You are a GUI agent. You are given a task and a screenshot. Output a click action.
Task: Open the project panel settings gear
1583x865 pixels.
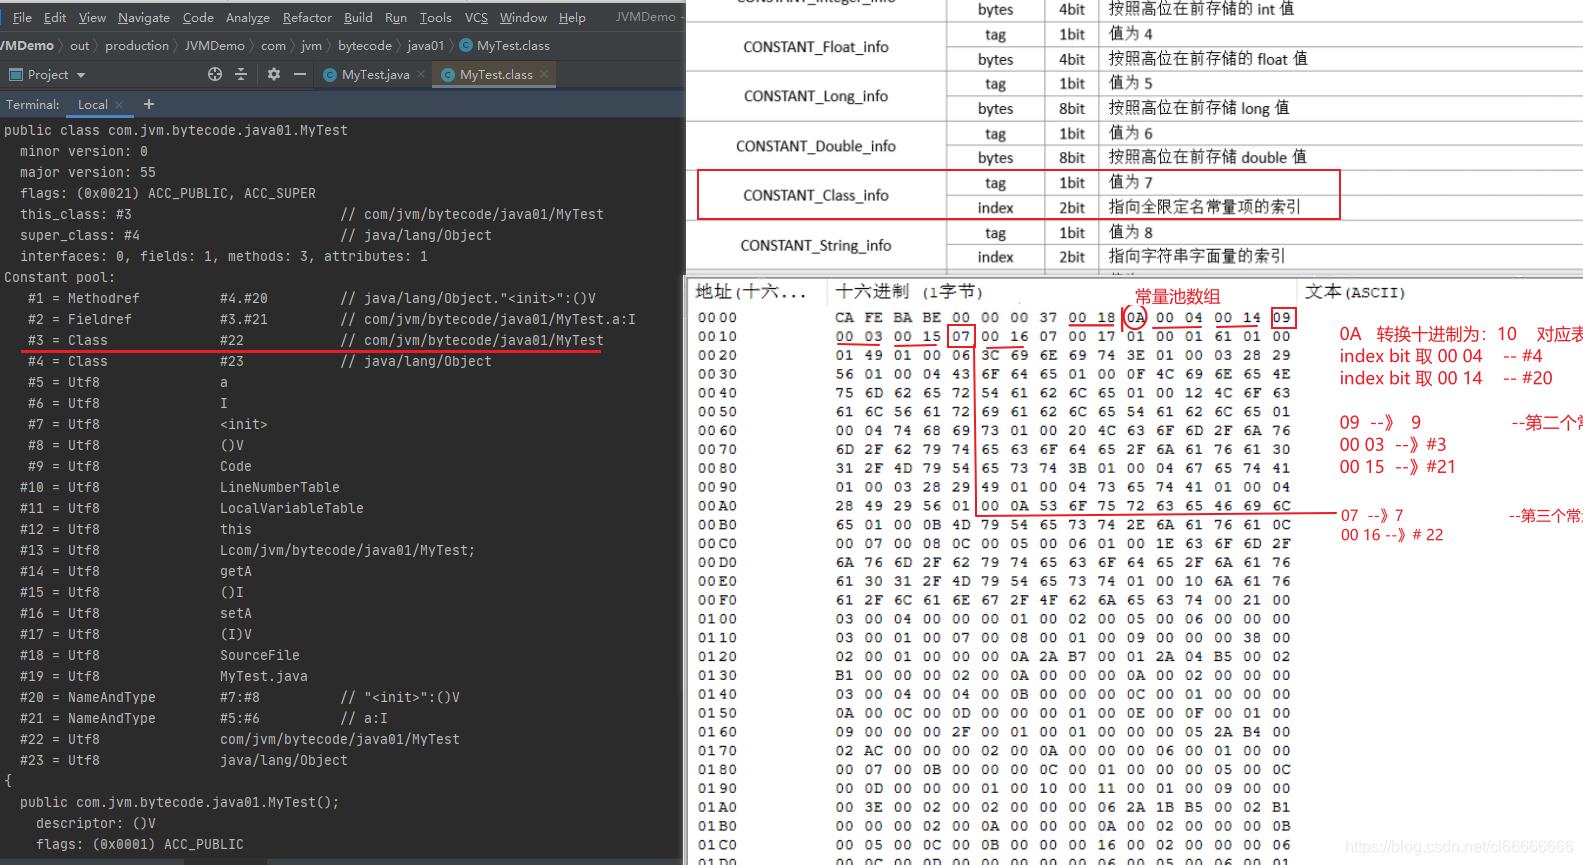274,74
